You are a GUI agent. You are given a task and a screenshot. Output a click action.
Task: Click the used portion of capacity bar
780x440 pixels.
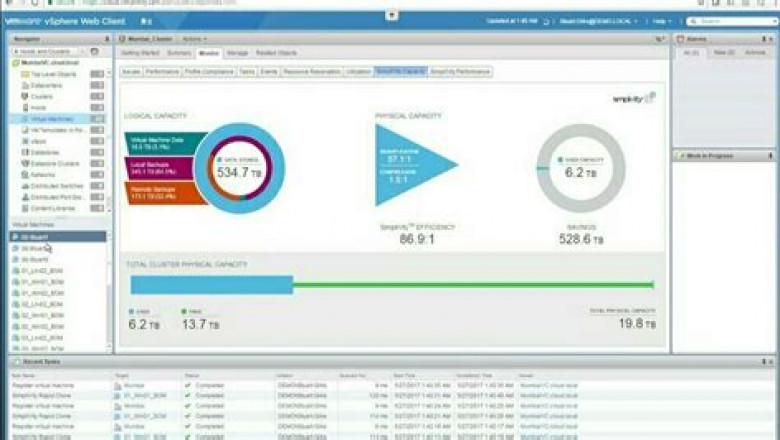211,285
